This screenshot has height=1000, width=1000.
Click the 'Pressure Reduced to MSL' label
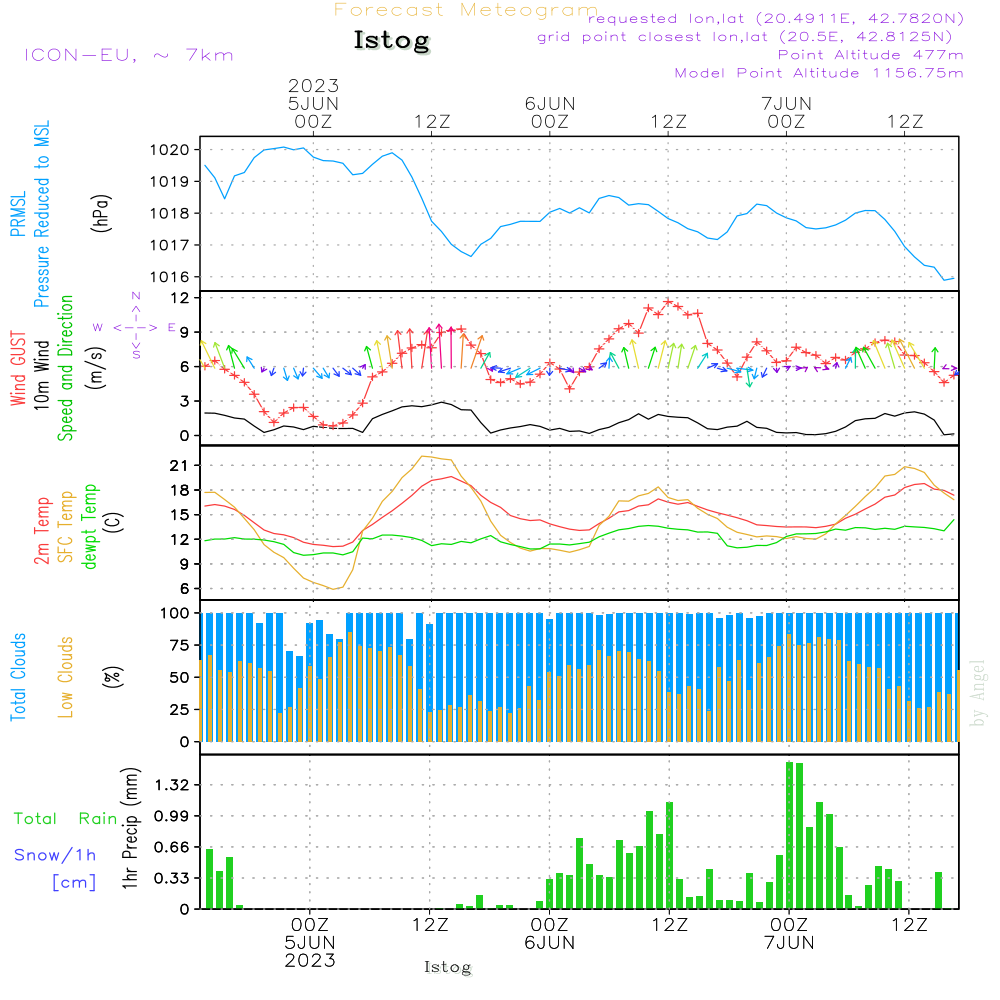[41, 214]
